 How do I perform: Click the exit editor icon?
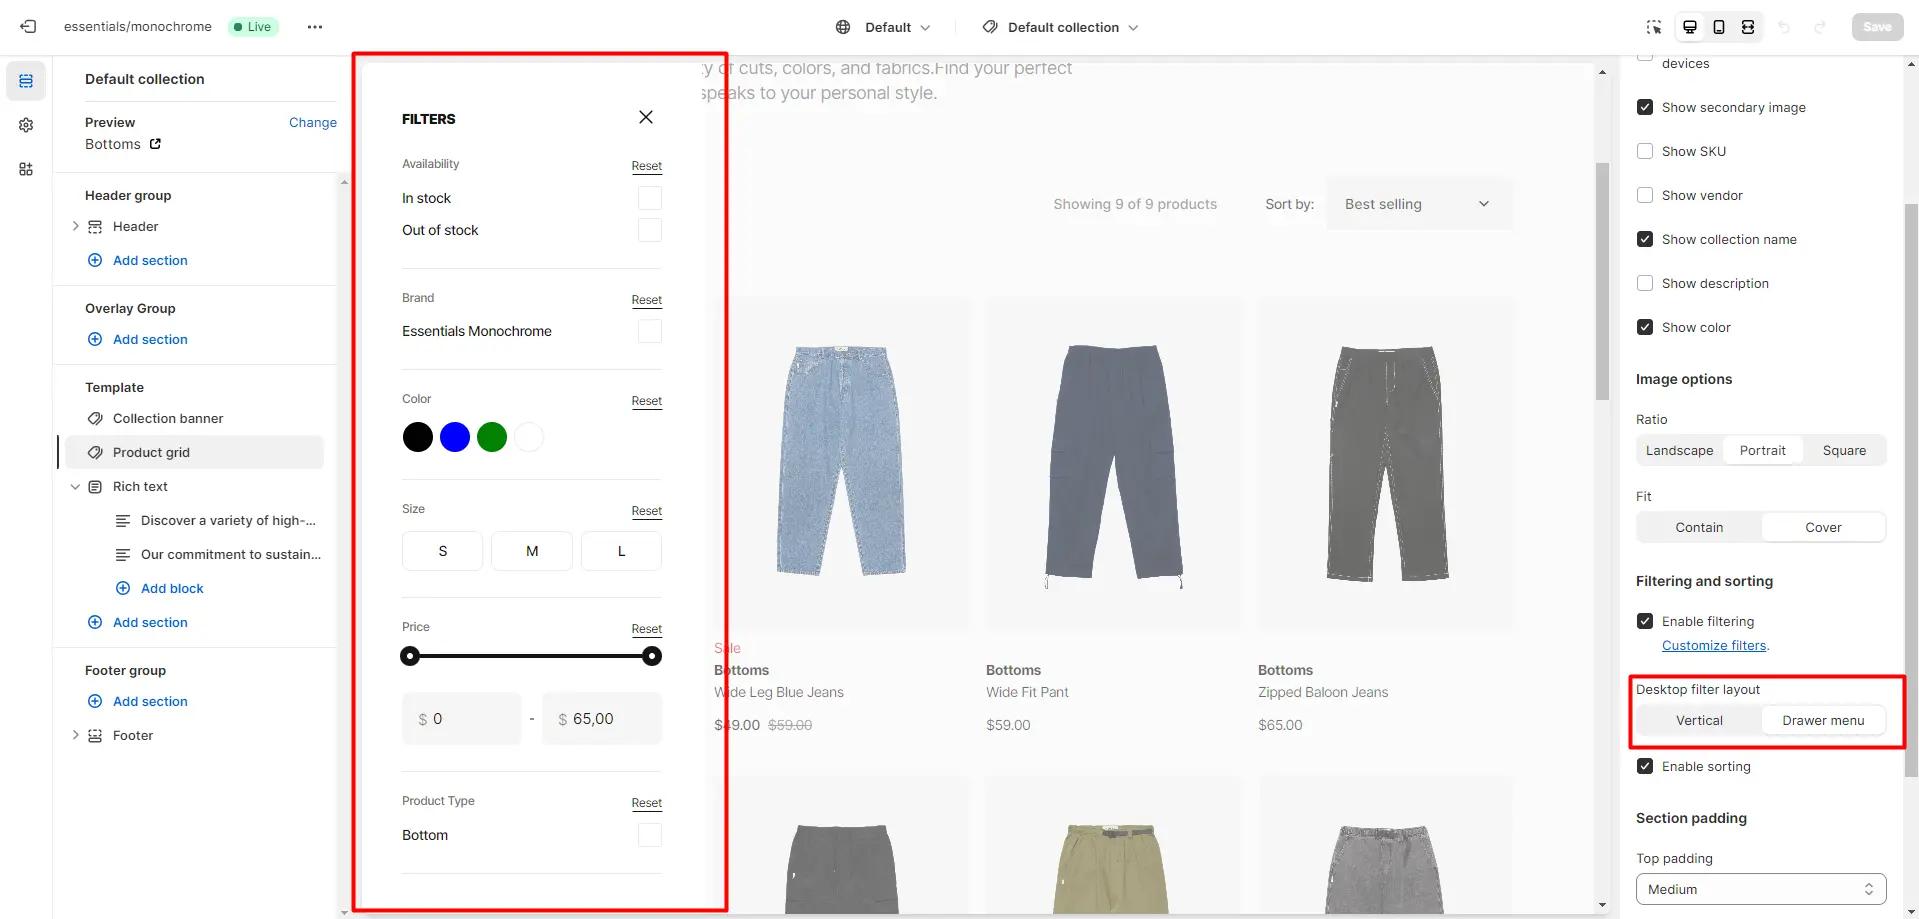pyautogui.click(x=28, y=27)
